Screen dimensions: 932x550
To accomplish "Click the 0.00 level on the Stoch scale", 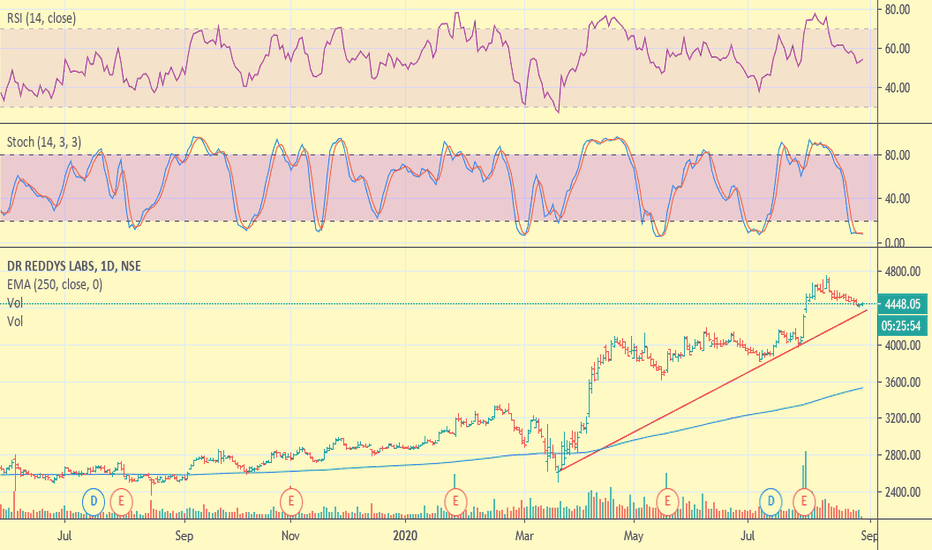I will click(895, 243).
